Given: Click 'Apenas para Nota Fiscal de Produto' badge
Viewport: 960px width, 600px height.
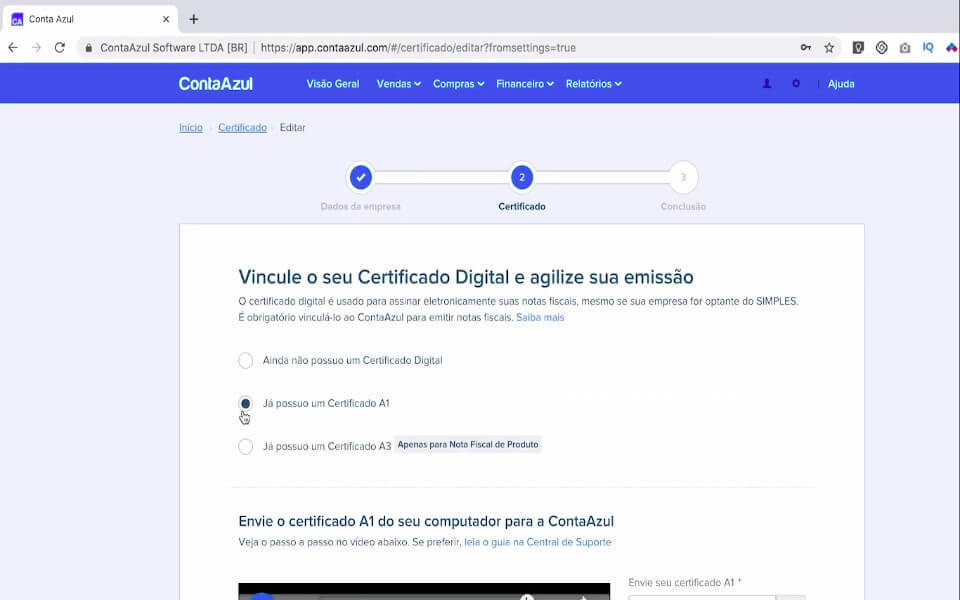Looking at the screenshot, I should 468,444.
